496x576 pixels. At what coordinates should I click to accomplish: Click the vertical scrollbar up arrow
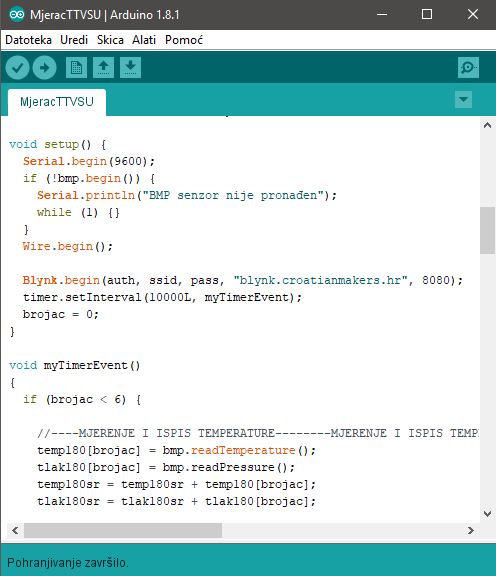click(x=488, y=126)
